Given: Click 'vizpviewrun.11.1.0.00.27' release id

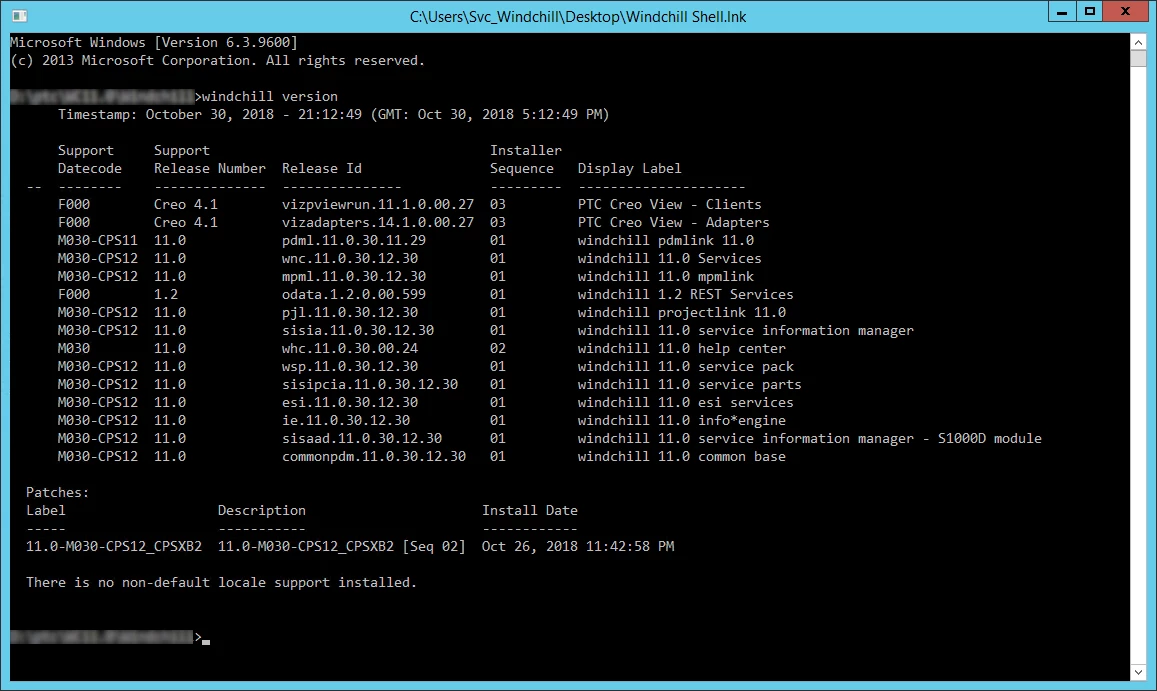Looking at the screenshot, I should [x=378, y=204].
